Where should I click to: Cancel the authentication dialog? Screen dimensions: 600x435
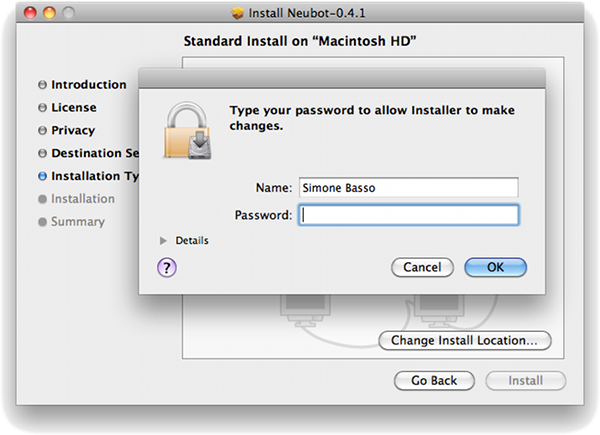(x=422, y=267)
